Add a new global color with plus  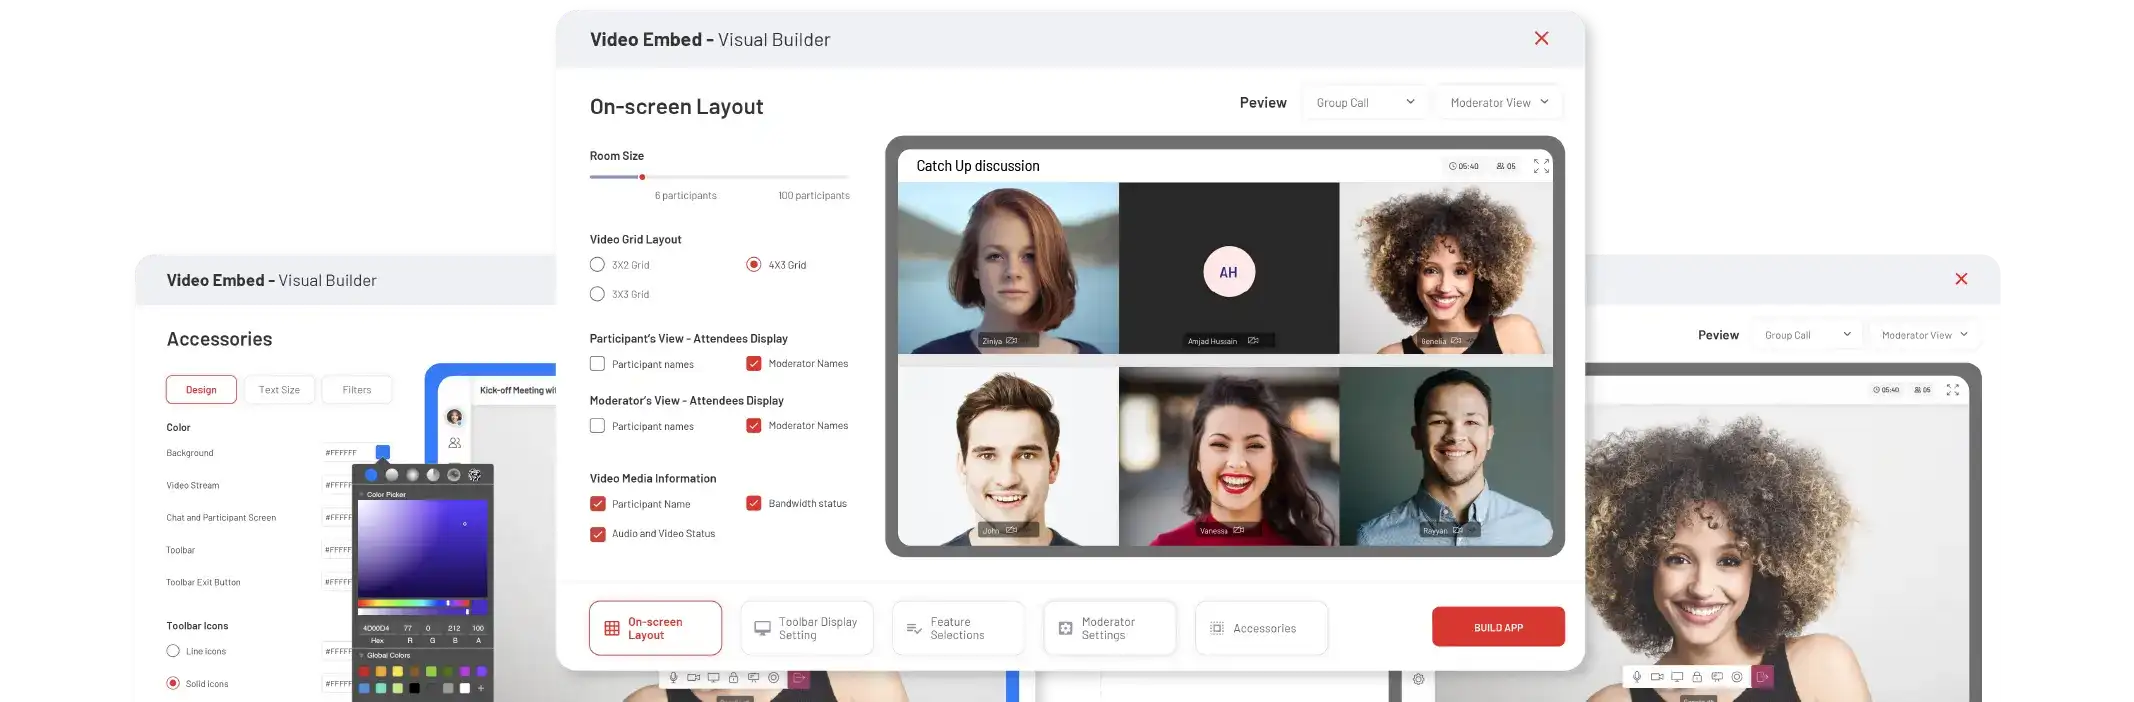point(481,688)
